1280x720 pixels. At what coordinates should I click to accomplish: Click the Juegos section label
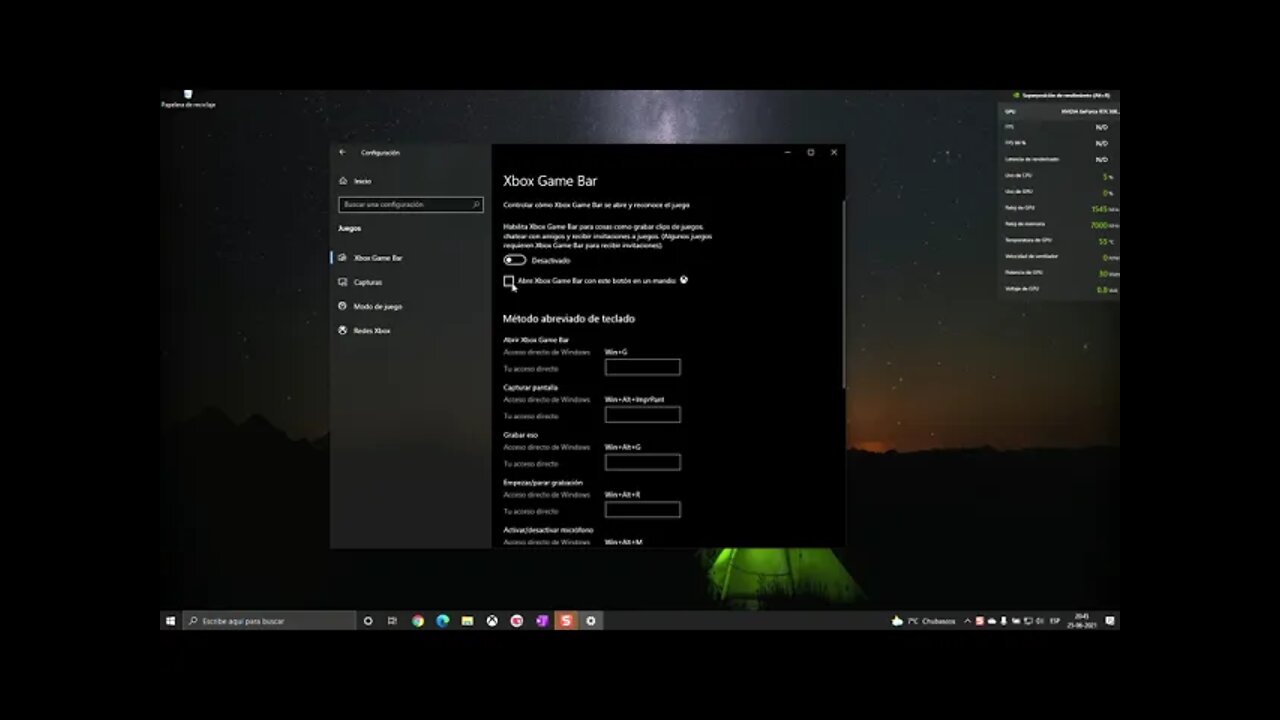point(349,228)
